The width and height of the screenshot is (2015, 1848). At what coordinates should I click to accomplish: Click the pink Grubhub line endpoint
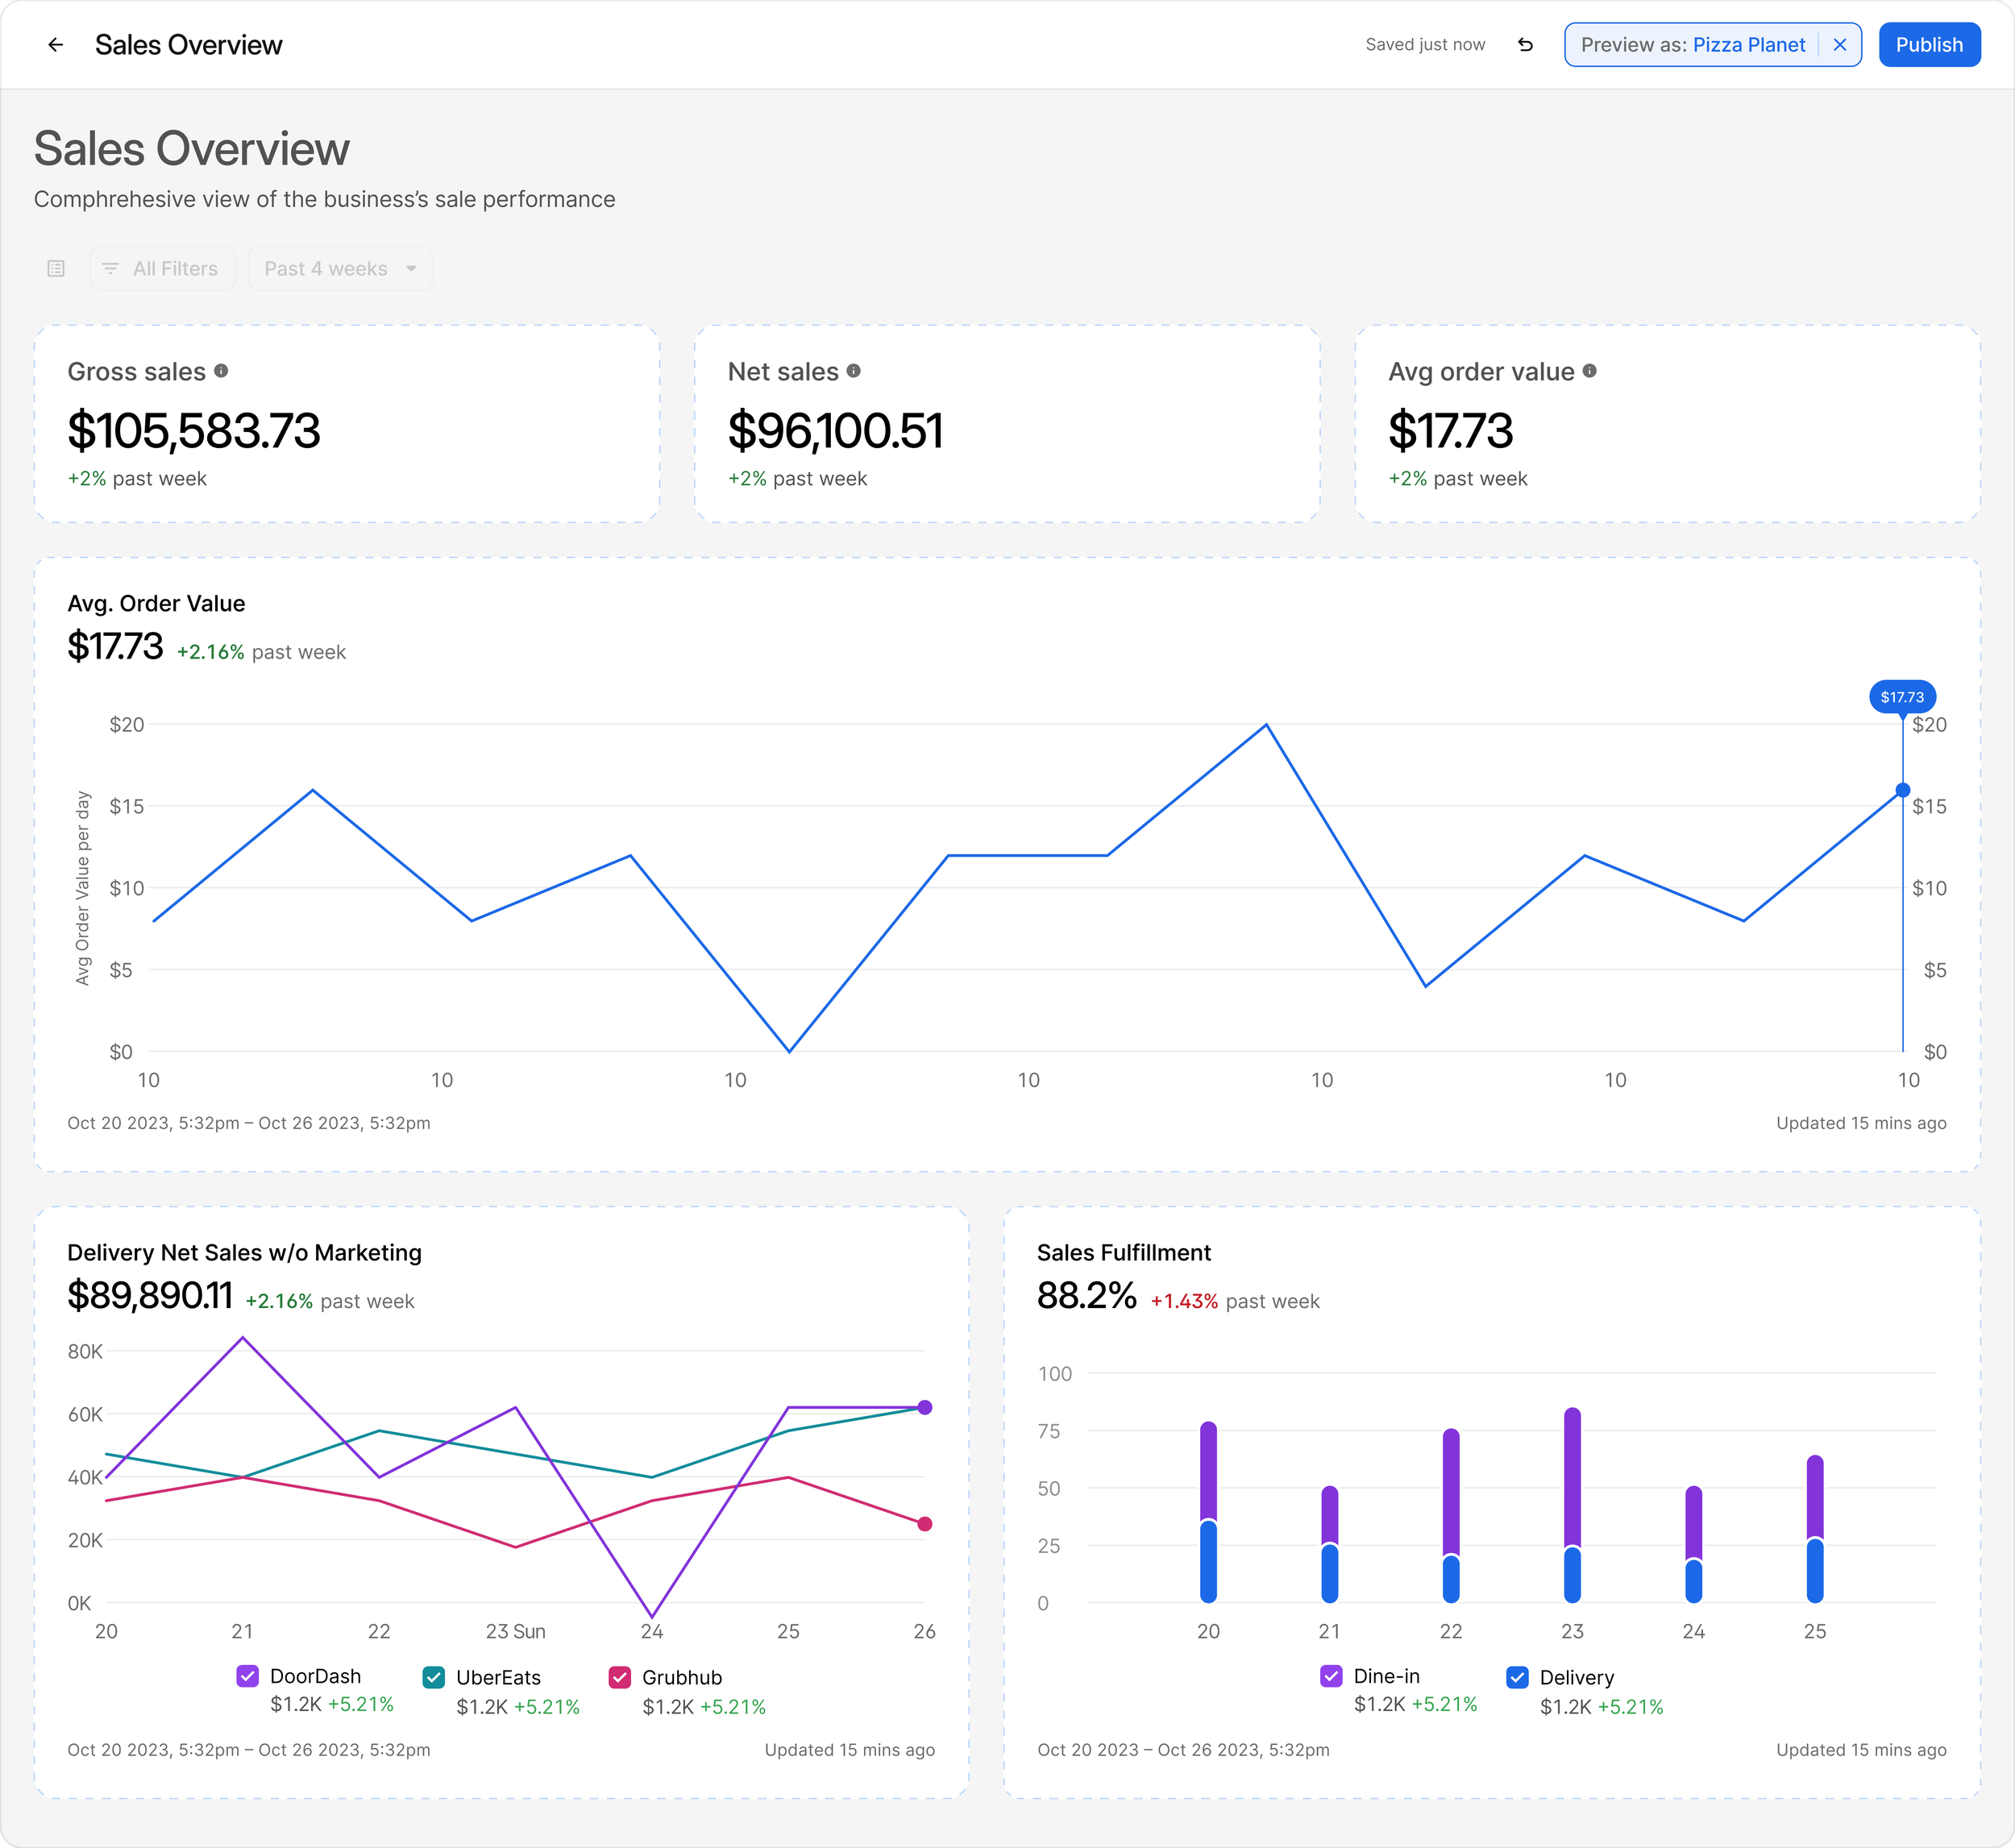click(924, 1524)
